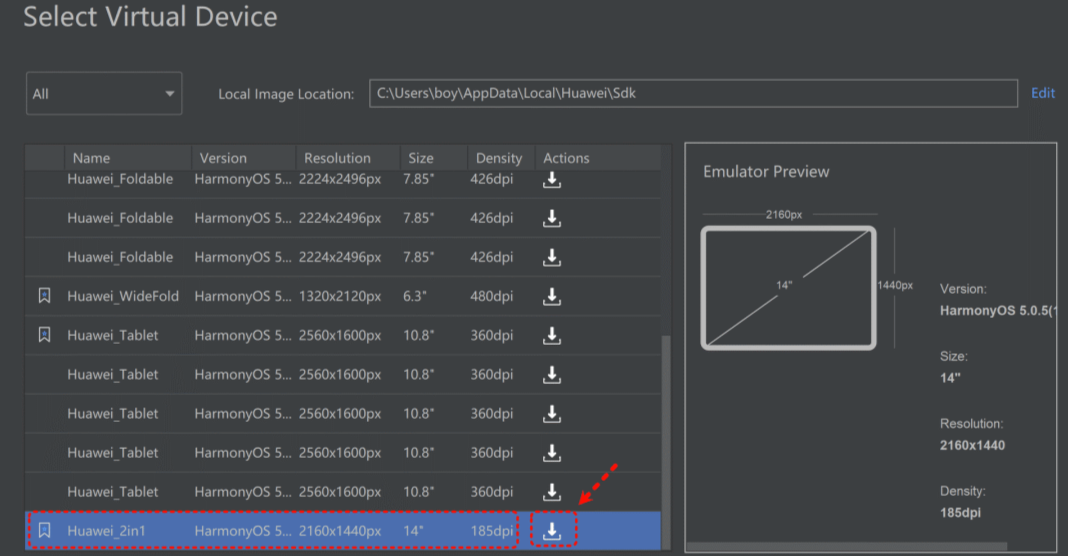Click the bookmark icon beside Huawei_2in1
1068x556 pixels.
point(44,530)
